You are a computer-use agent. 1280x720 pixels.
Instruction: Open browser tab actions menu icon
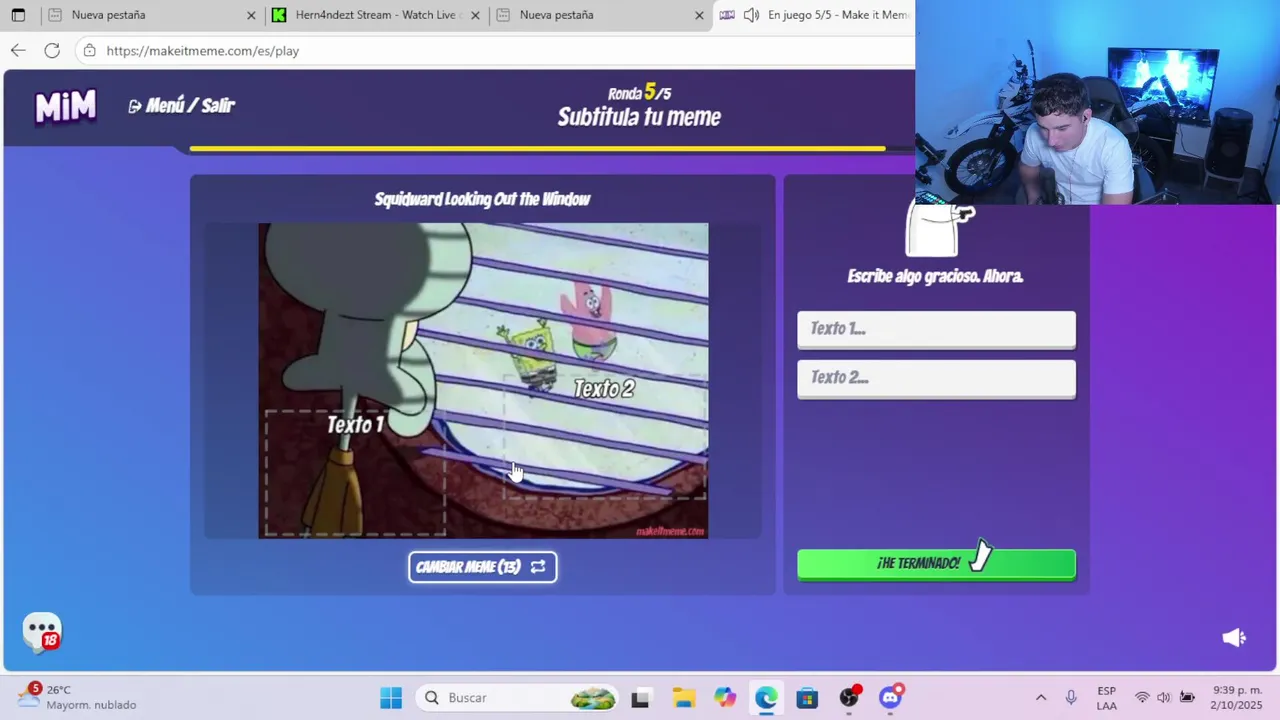coord(18,15)
